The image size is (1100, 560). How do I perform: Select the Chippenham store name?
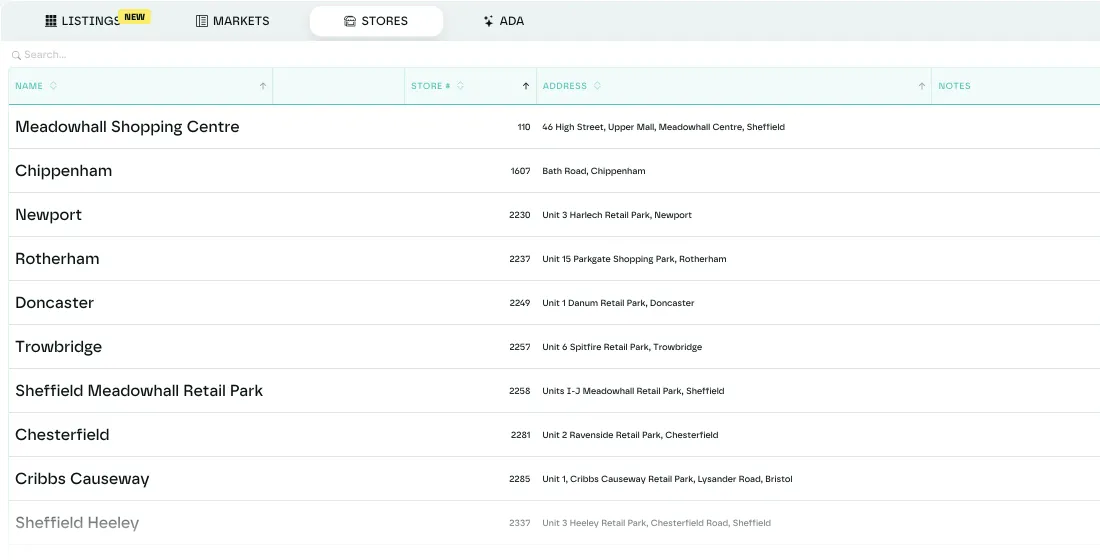point(63,171)
